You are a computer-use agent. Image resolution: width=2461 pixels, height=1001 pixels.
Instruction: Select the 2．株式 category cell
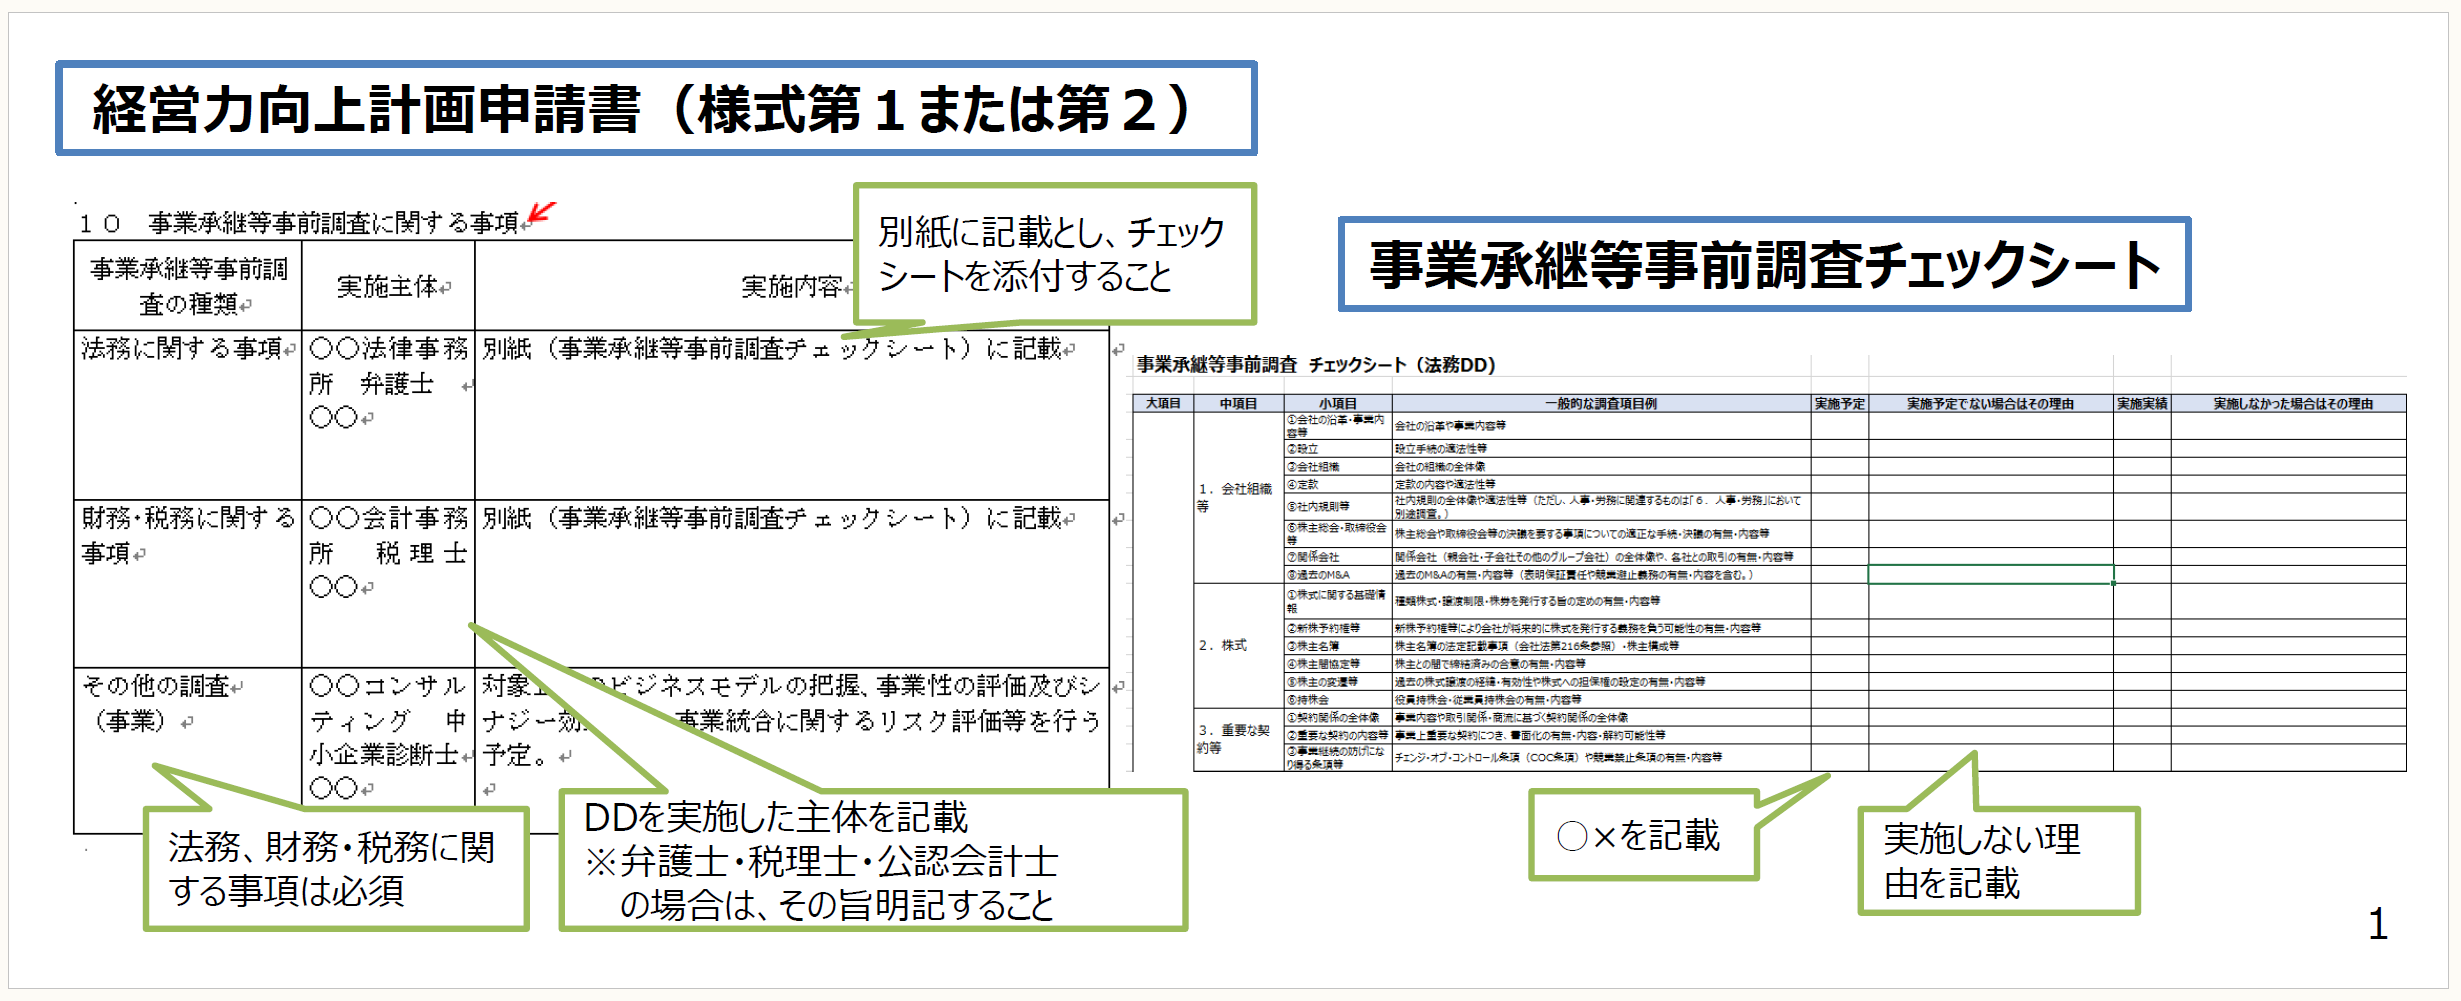tap(1237, 646)
